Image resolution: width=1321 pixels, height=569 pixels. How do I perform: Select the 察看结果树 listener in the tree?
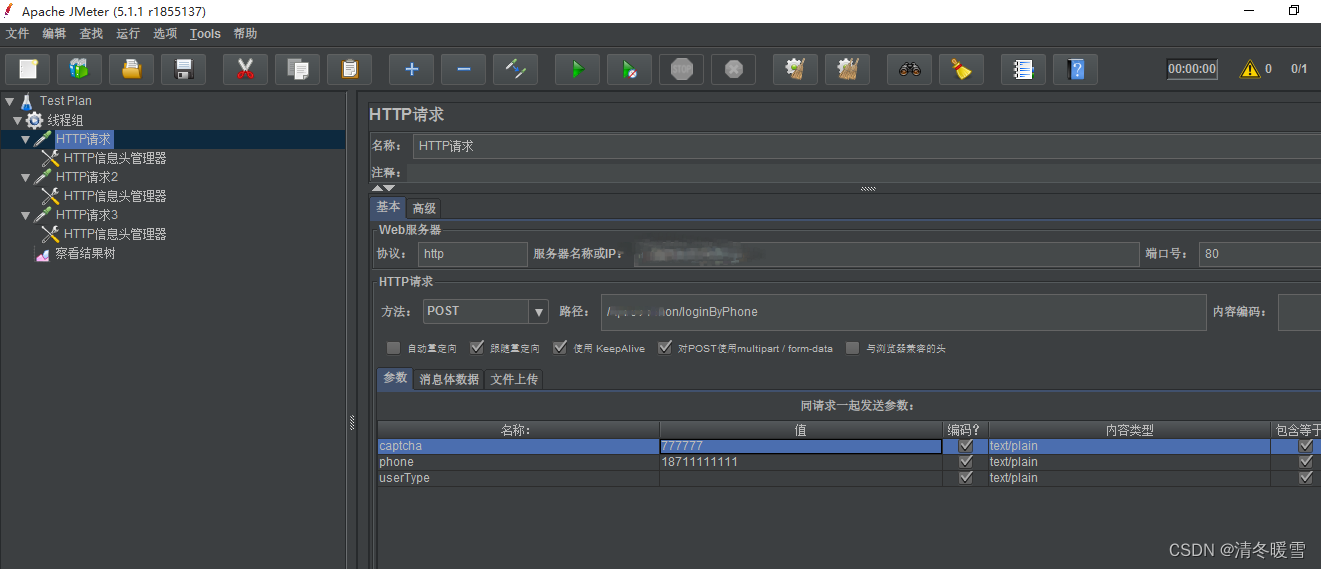pos(85,253)
